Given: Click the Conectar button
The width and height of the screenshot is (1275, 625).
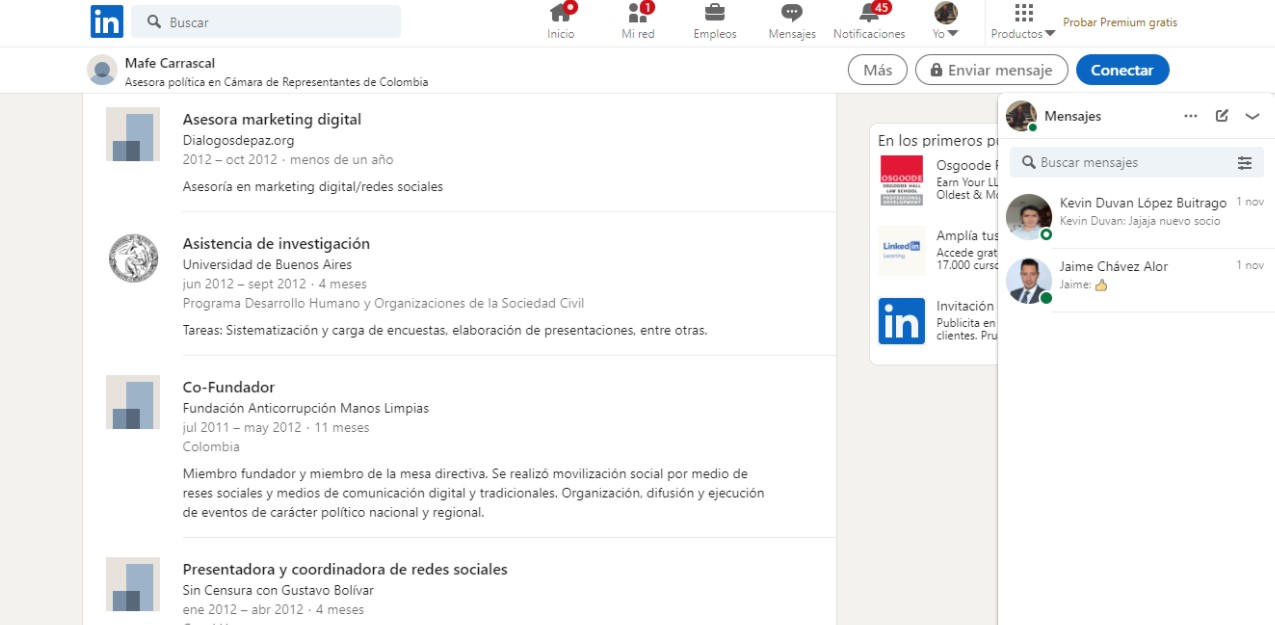Looking at the screenshot, I should (1122, 70).
